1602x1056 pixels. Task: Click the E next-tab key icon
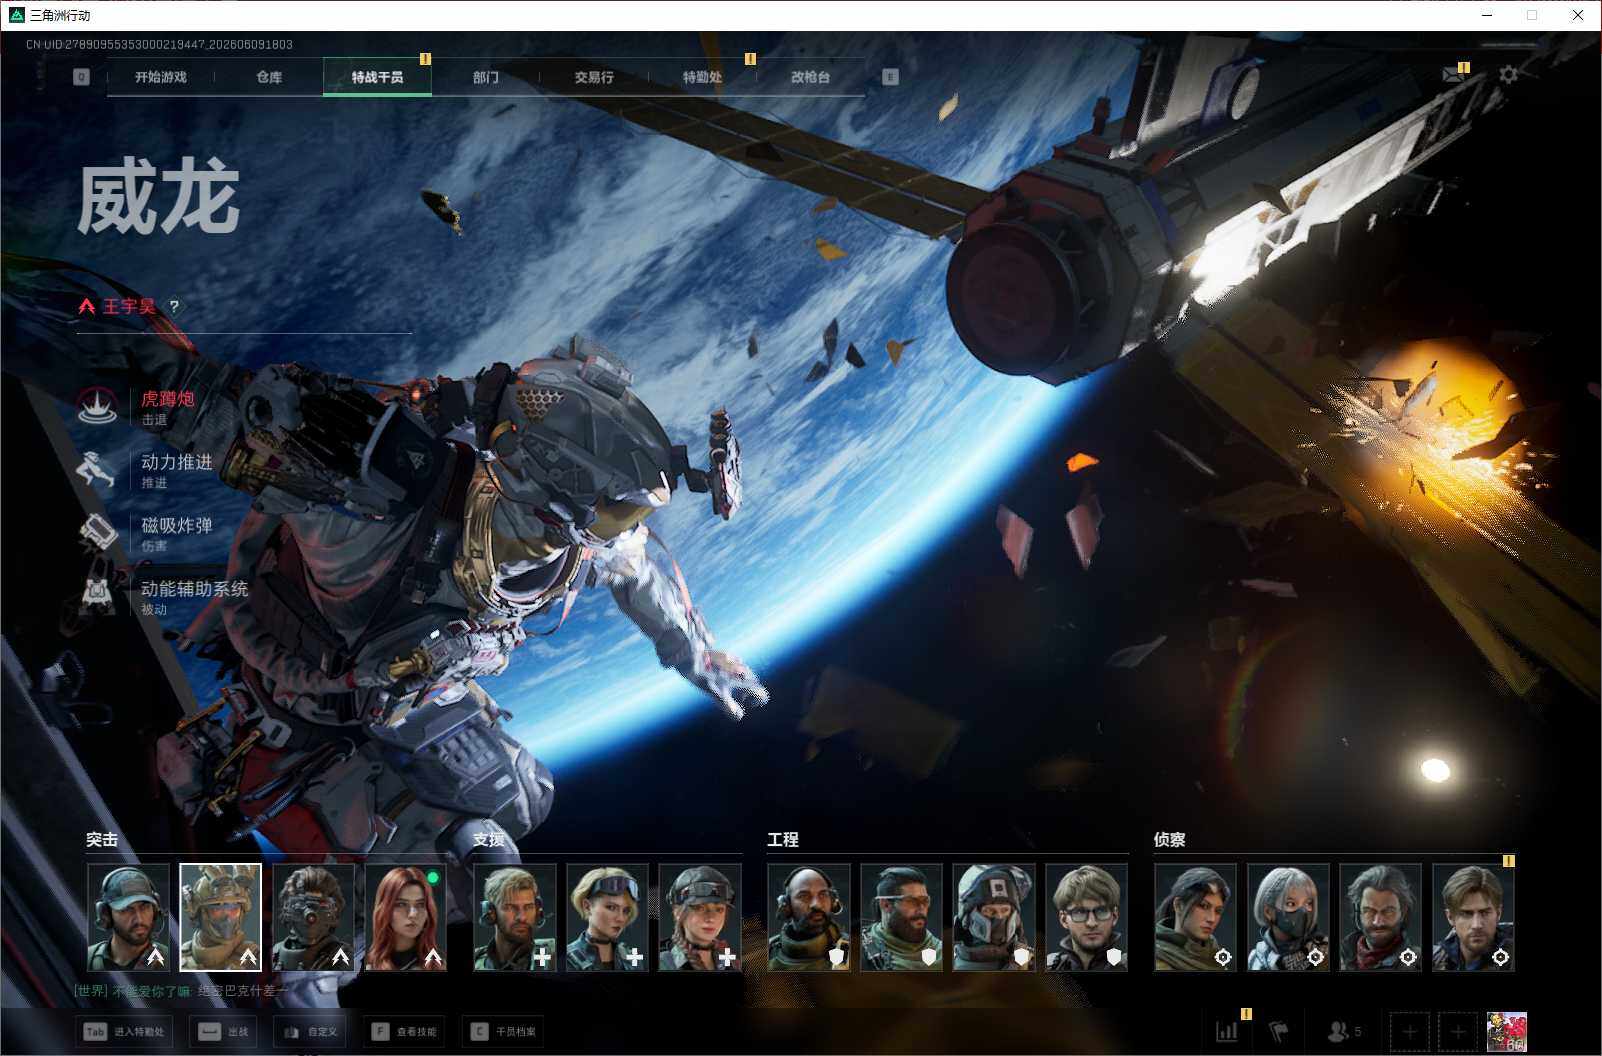890,77
